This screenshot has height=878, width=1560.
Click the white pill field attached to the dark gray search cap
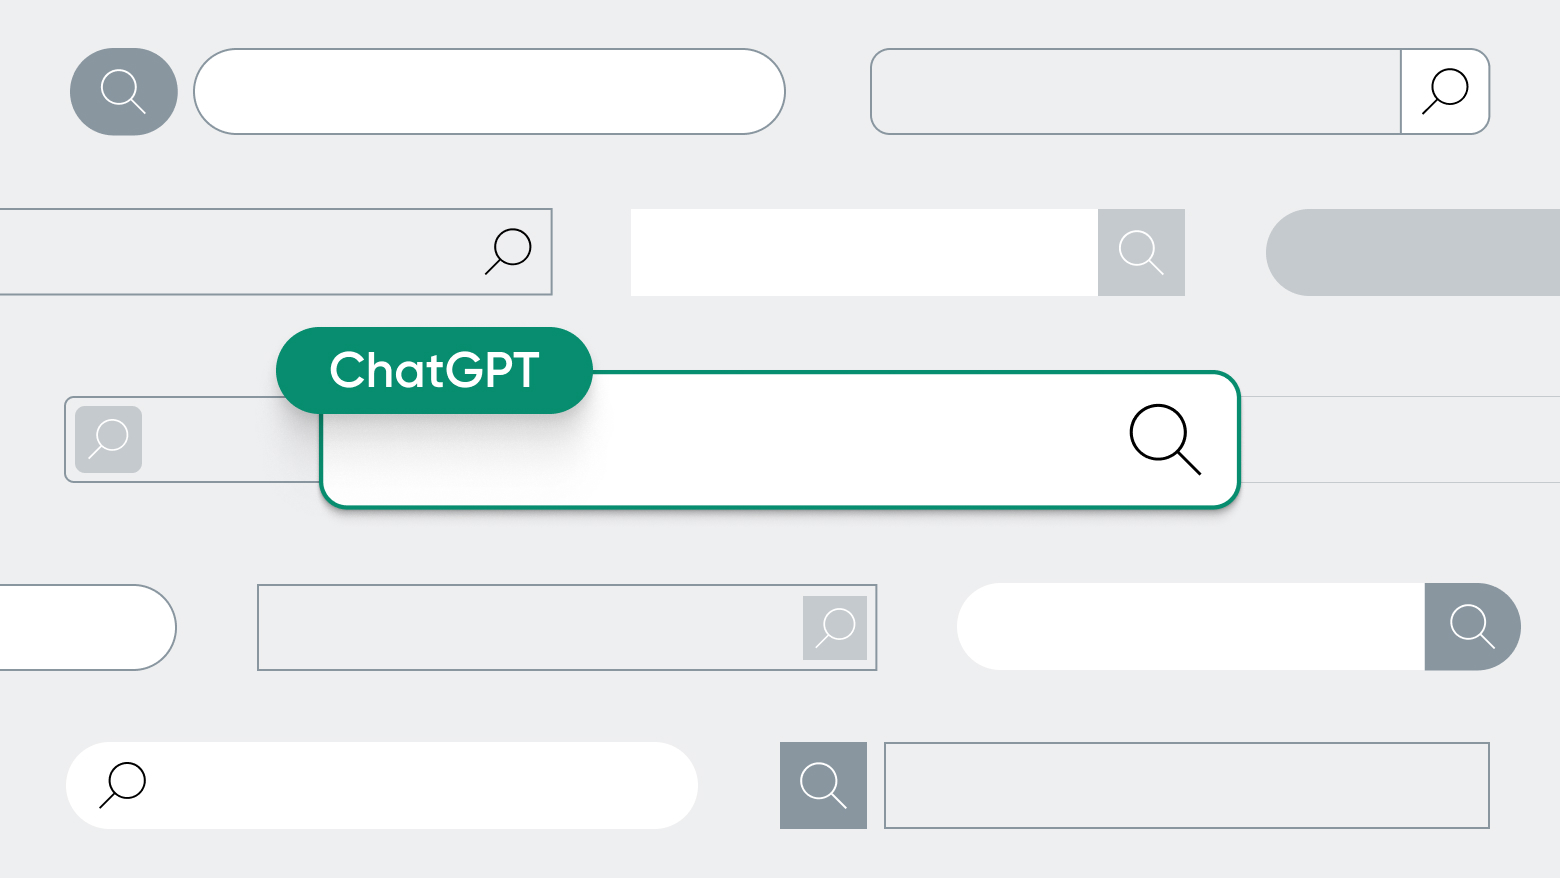point(1190,627)
